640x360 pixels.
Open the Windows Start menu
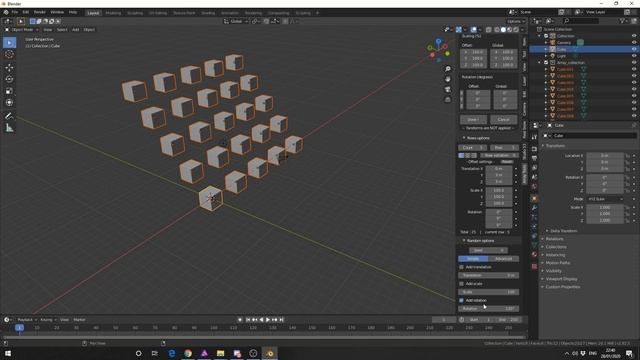(8, 353)
